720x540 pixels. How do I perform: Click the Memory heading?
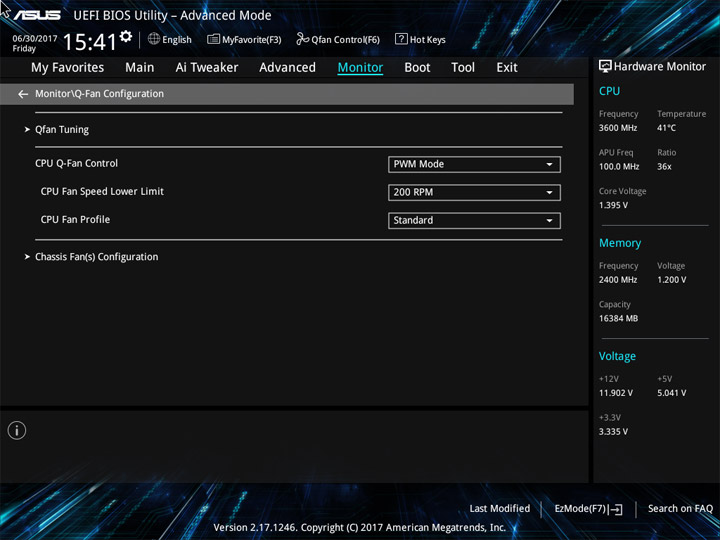pos(620,243)
